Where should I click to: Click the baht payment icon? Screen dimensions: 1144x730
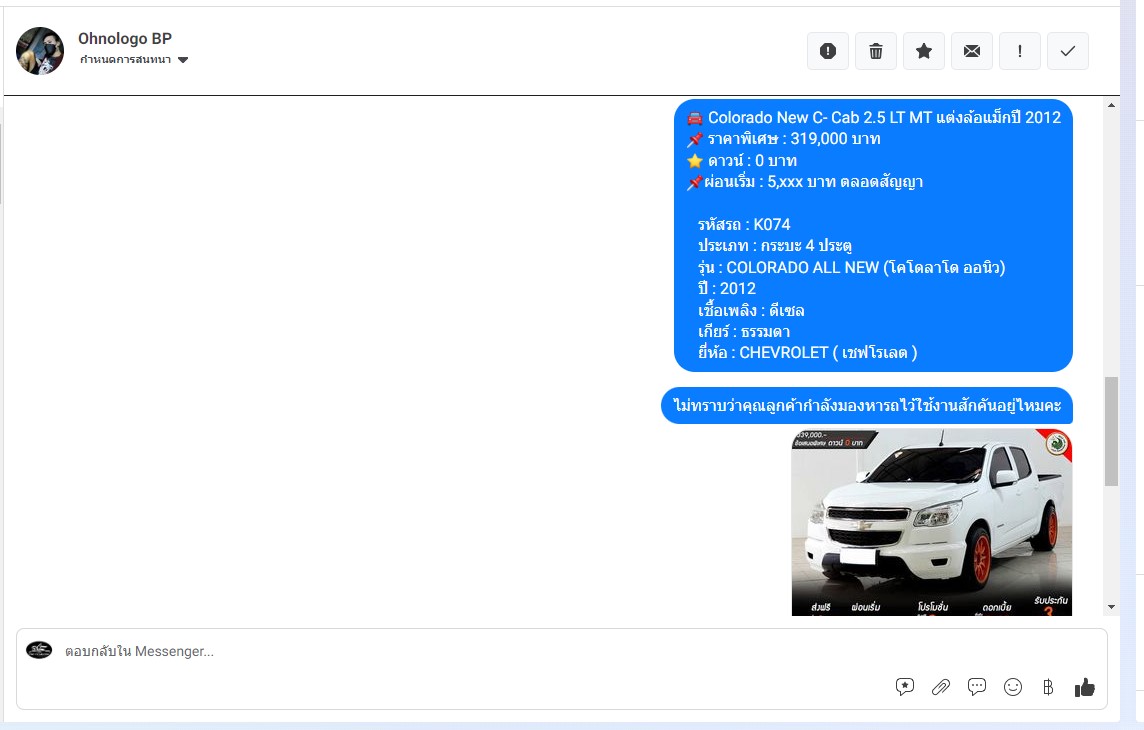click(x=1048, y=687)
